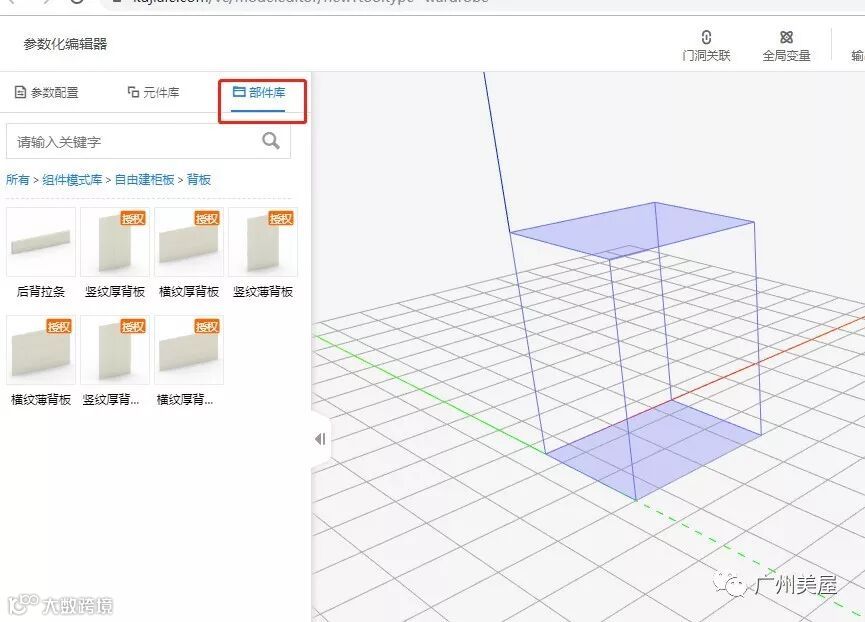
Task: Go to 组件模式库 in the breadcrumb
Action: coord(72,180)
